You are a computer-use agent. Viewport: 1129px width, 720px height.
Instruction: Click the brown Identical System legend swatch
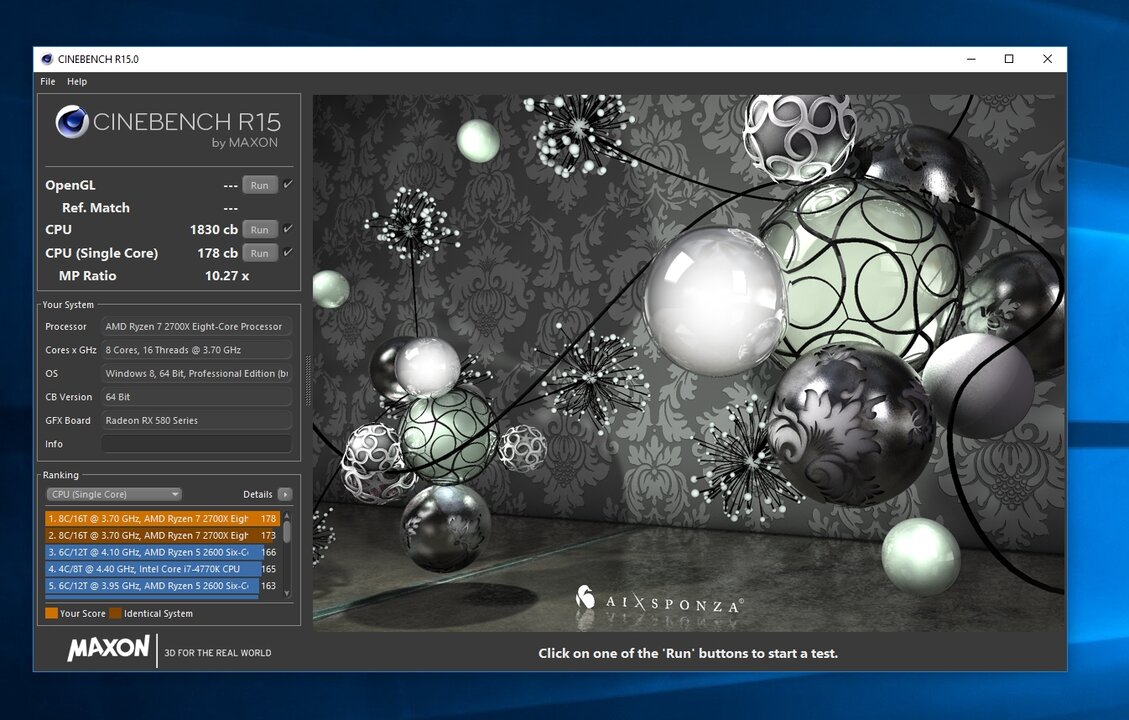[115, 613]
